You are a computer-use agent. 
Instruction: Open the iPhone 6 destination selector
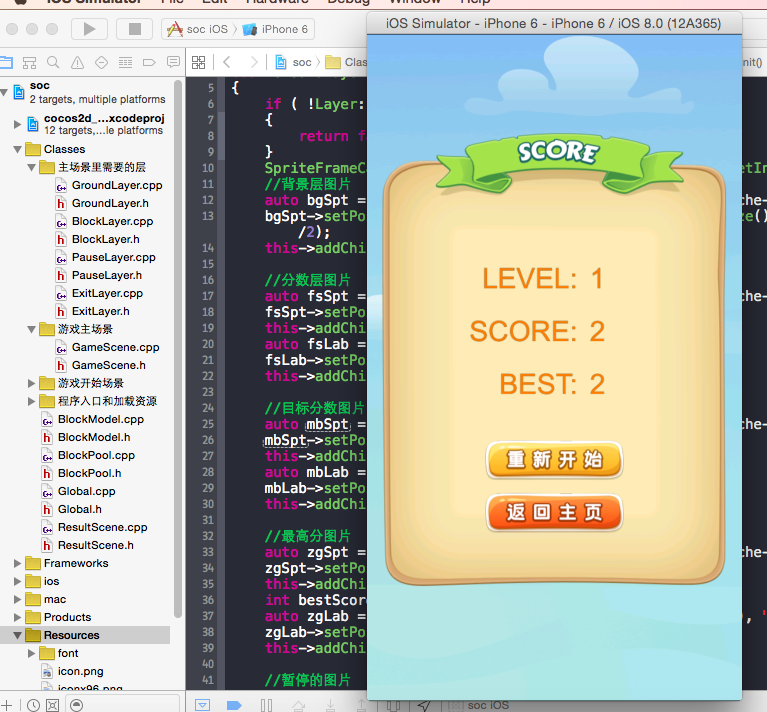coord(275,29)
